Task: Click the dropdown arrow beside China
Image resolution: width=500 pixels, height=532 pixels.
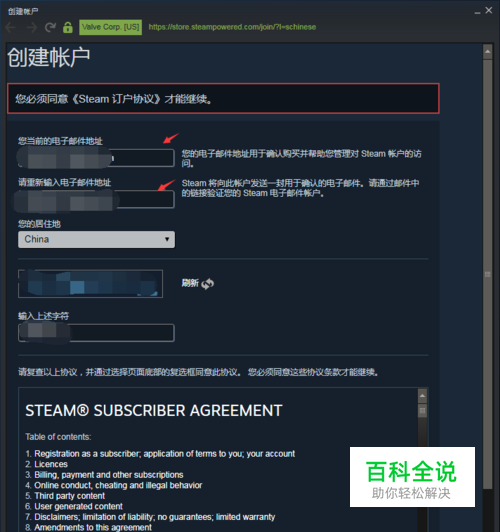Action: 167,239
